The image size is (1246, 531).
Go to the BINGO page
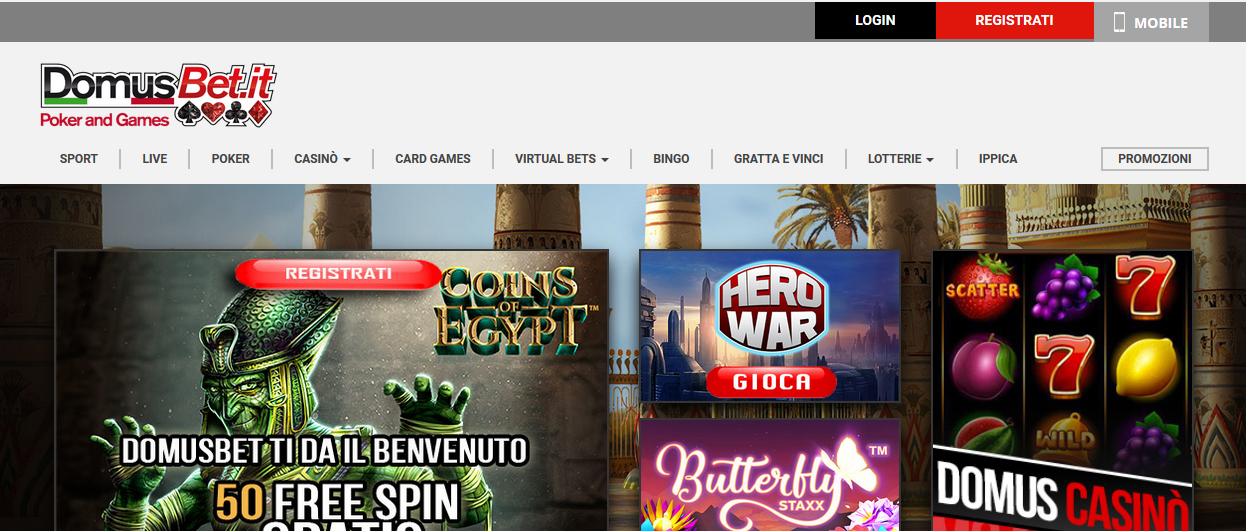(x=671, y=159)
